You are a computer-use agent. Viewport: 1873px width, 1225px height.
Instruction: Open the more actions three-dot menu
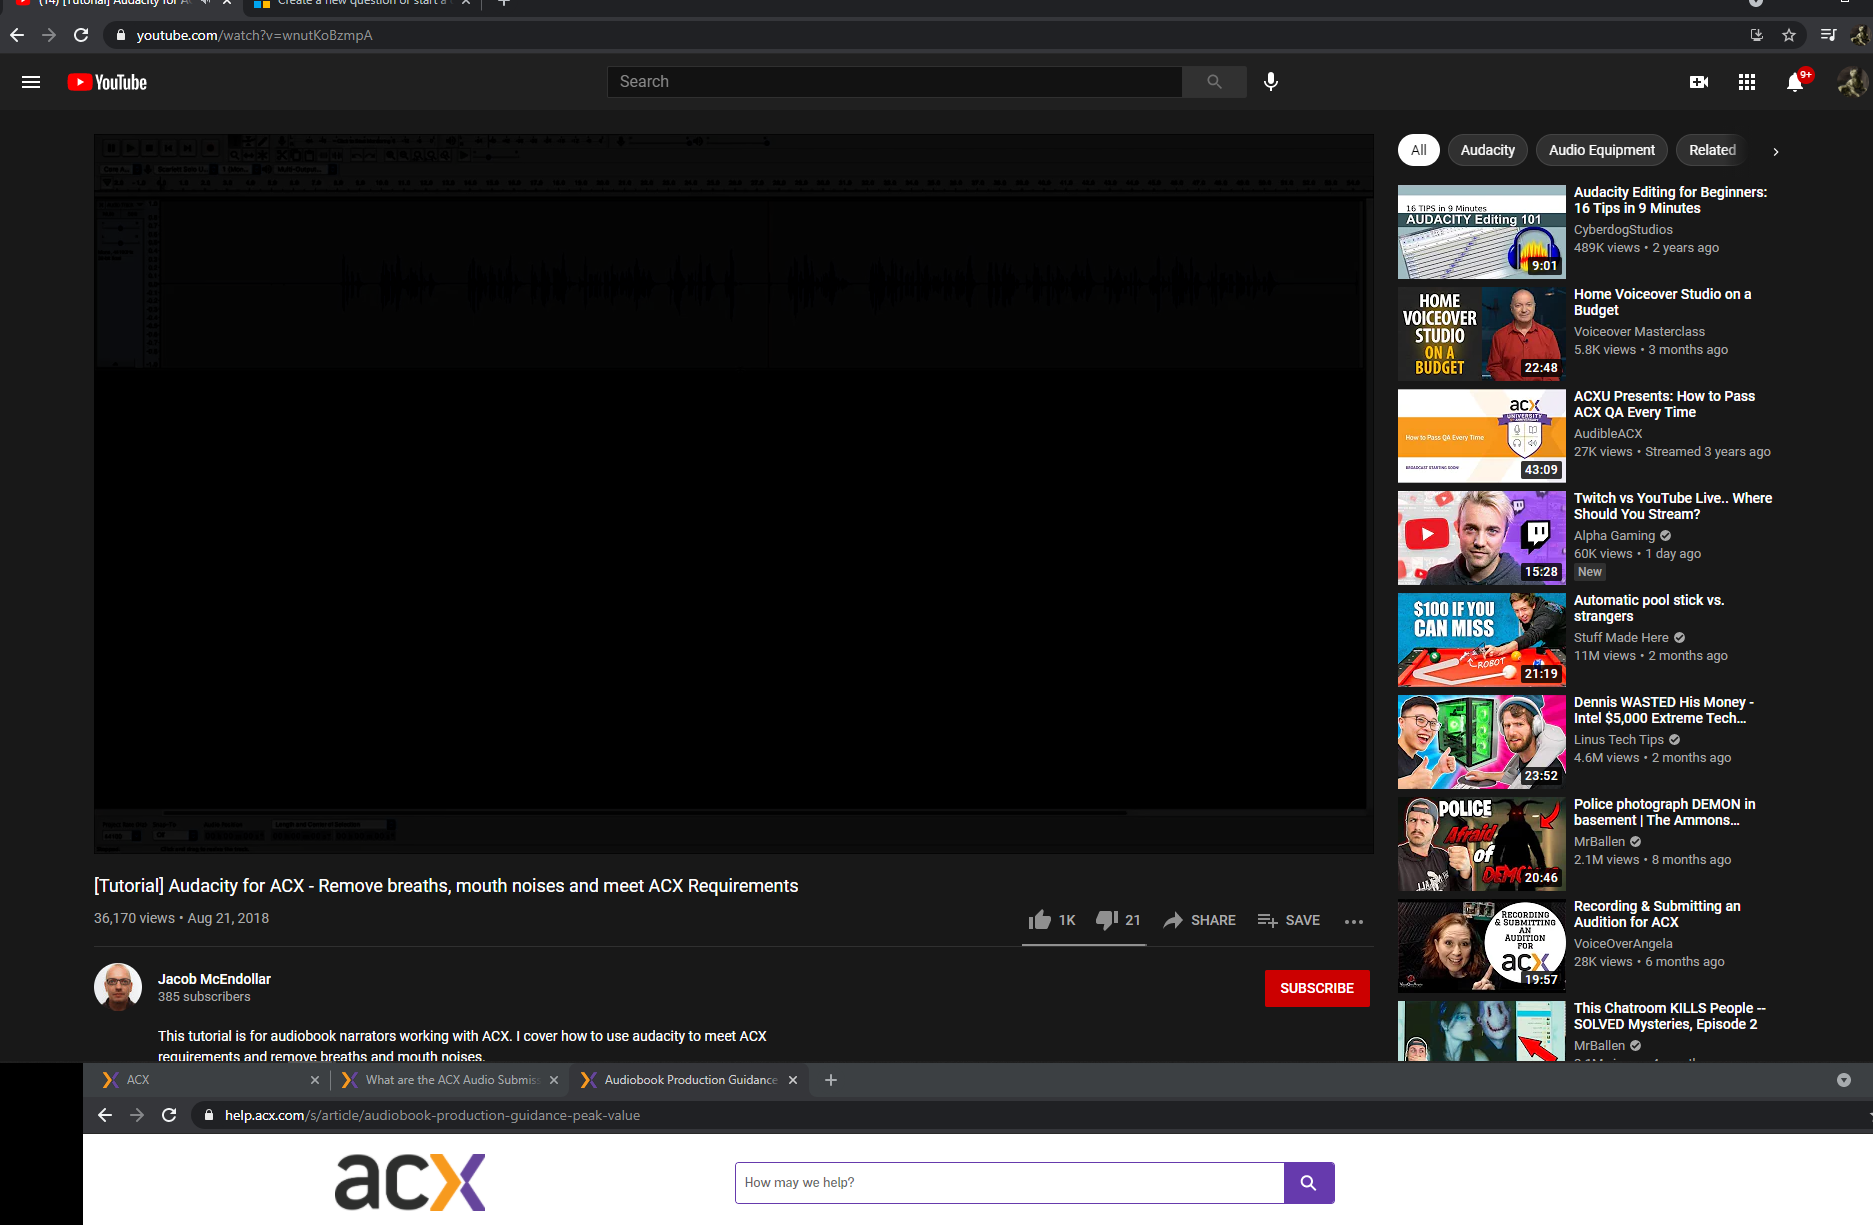1354,921
